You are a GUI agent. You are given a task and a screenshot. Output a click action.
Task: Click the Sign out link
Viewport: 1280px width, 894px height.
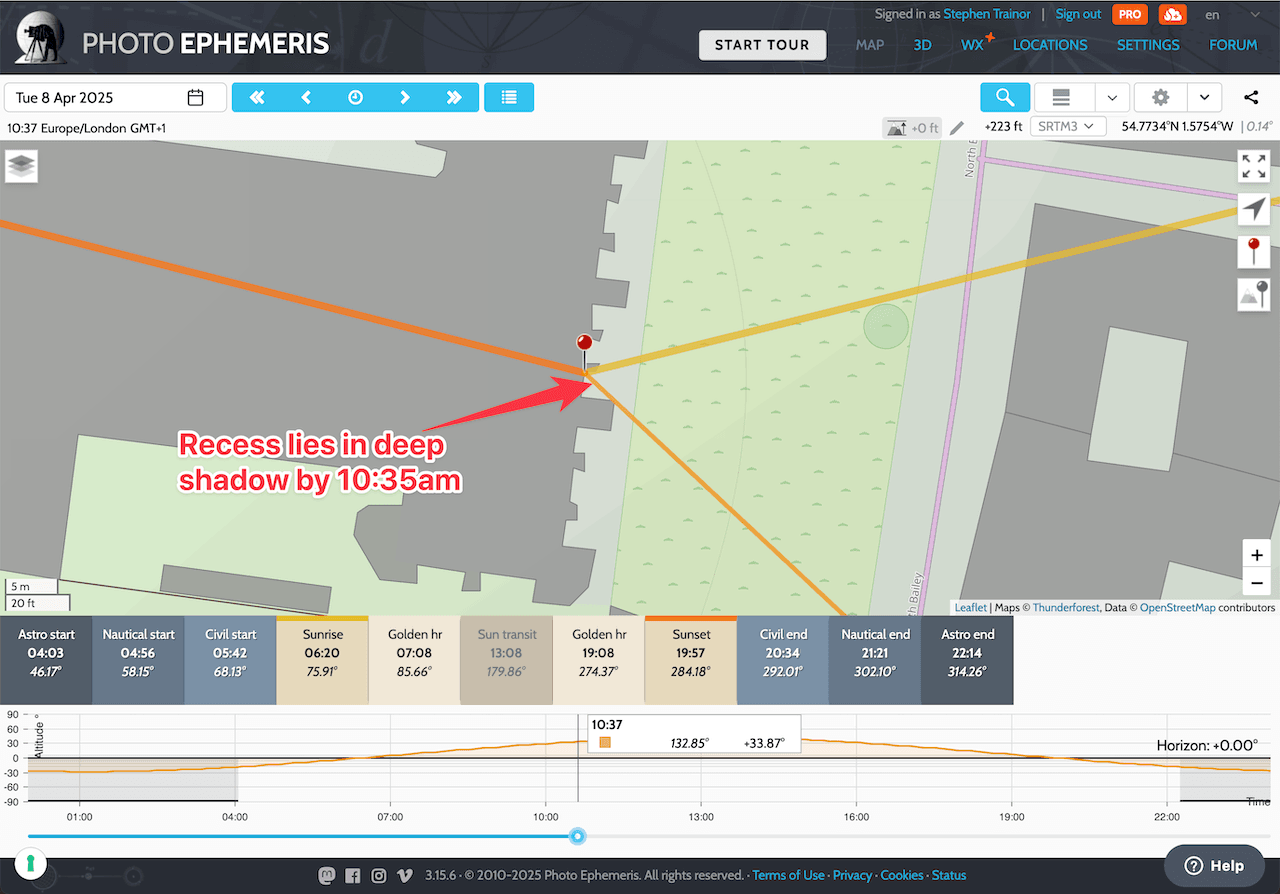(1078, 14)
